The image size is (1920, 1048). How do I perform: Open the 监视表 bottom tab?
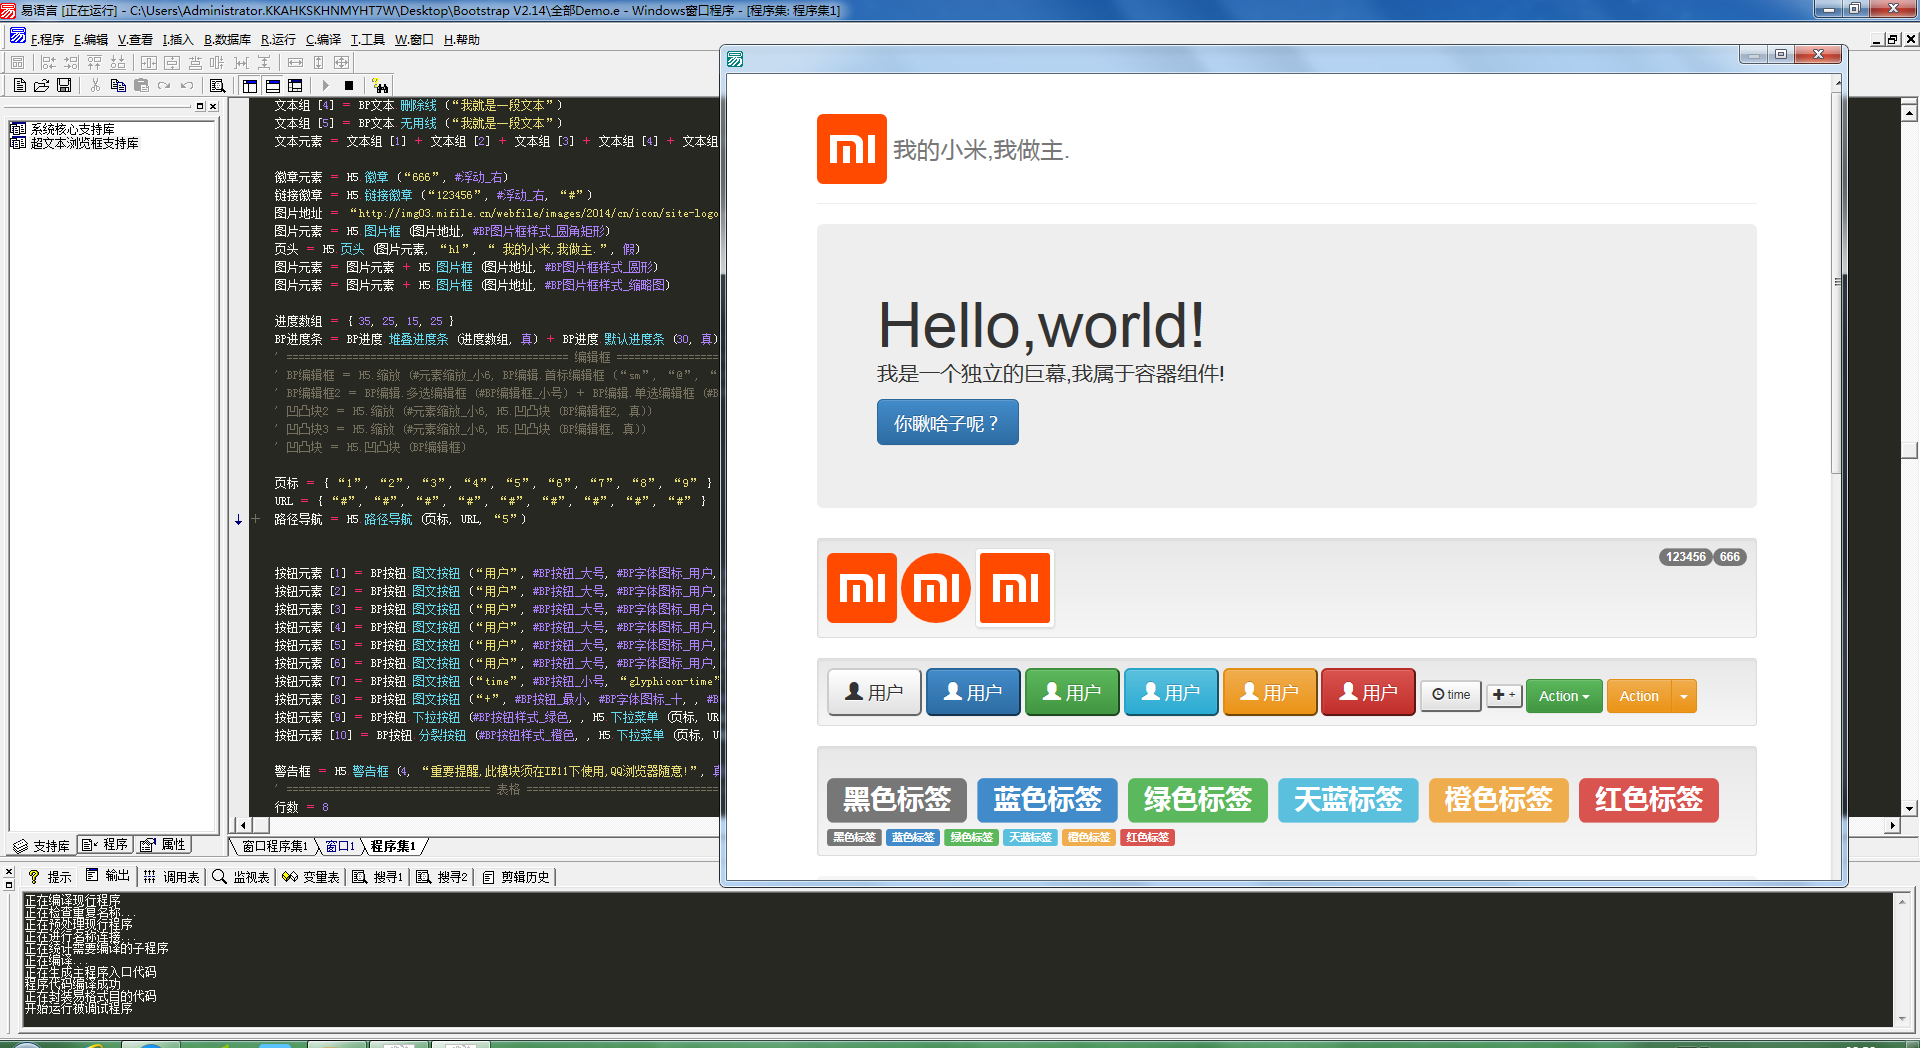241,877
